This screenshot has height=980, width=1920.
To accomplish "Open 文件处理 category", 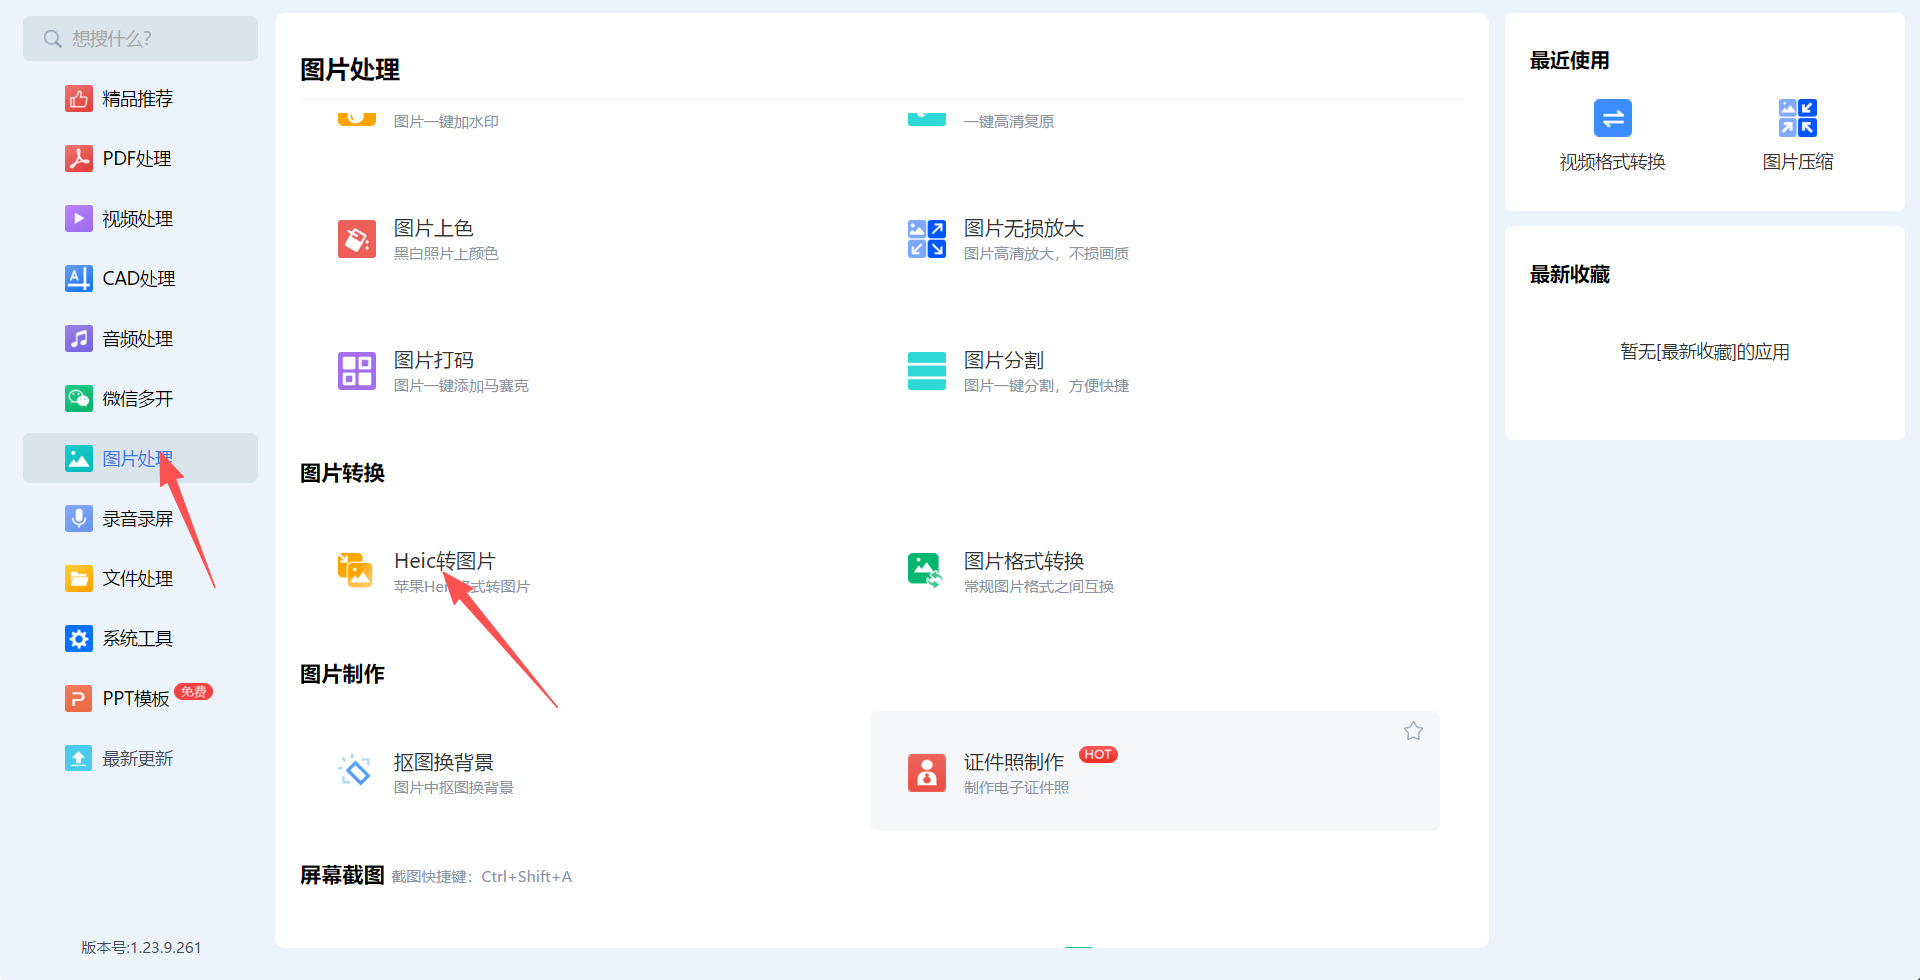I will tap(140, 579).
